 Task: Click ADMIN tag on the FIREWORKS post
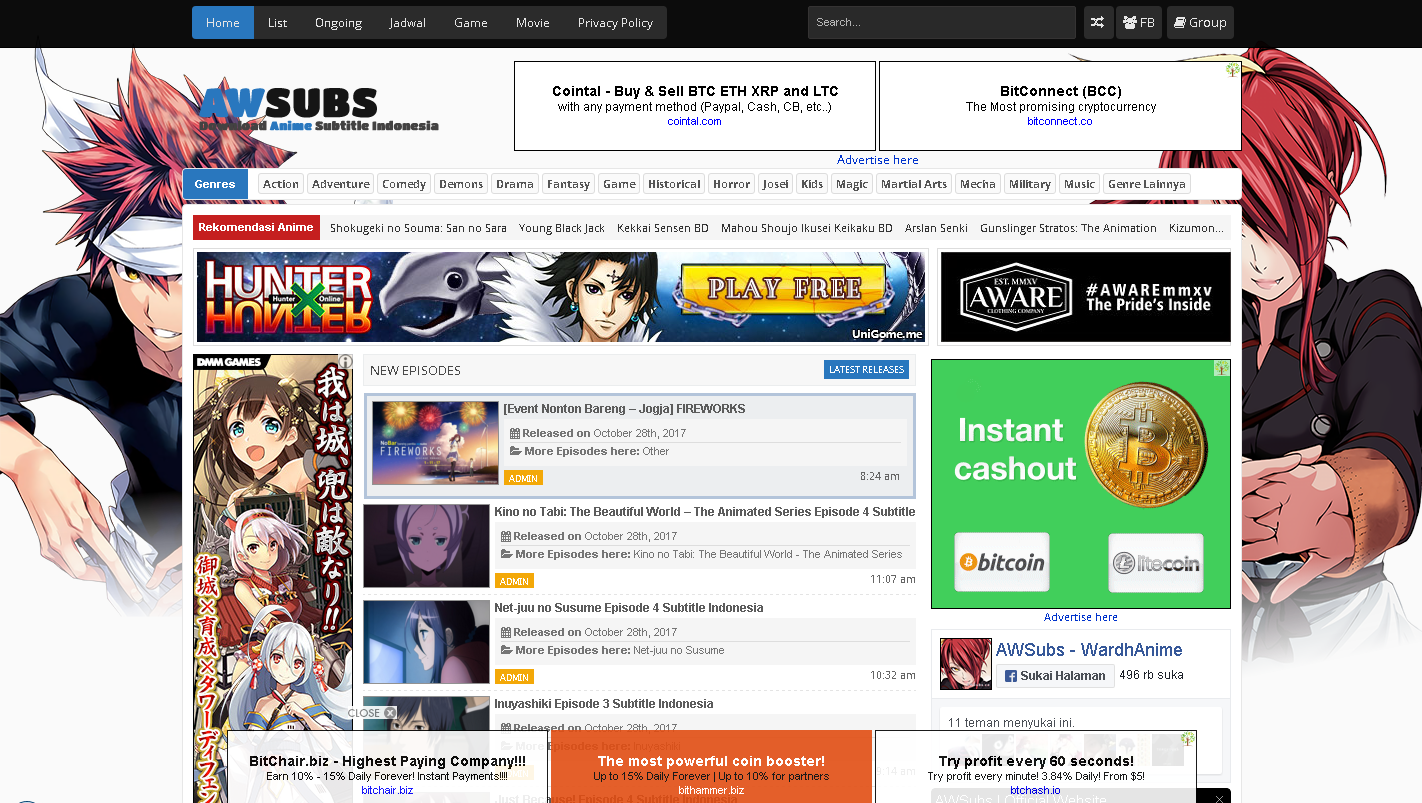pos(523,478)
